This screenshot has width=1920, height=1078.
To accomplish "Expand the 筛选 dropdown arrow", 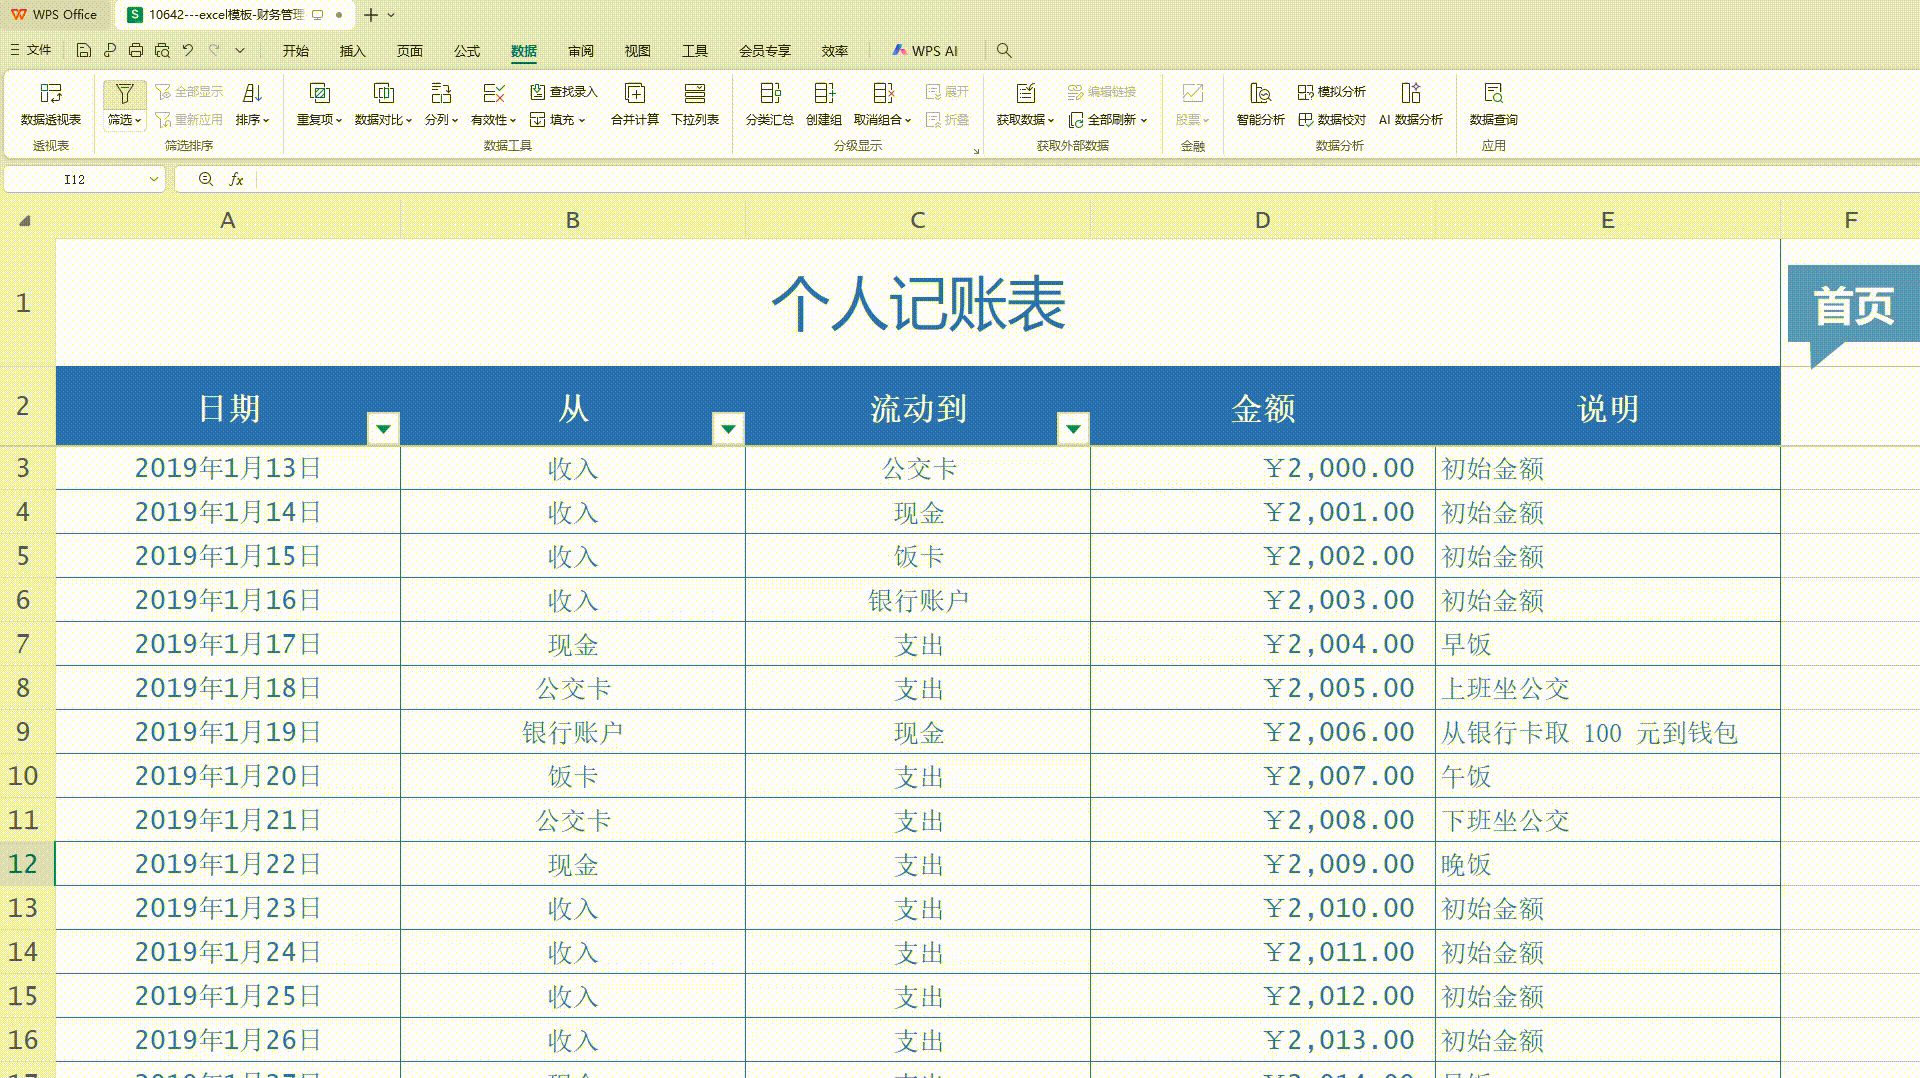I will pyautogui.click(x=138, y=120).
